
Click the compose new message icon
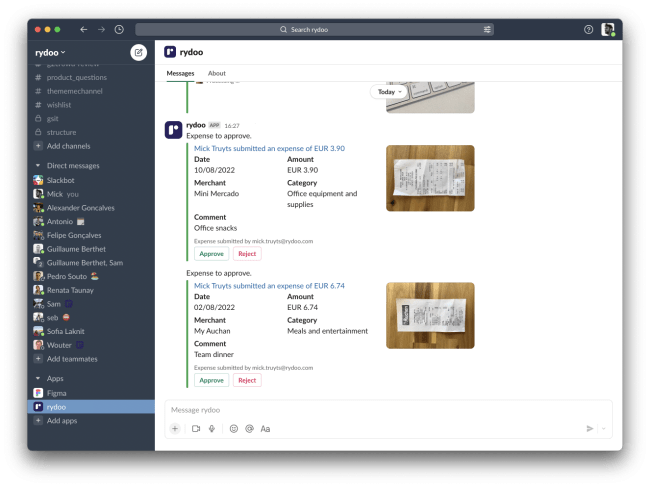pyautogui.click(x=138, y=52)
